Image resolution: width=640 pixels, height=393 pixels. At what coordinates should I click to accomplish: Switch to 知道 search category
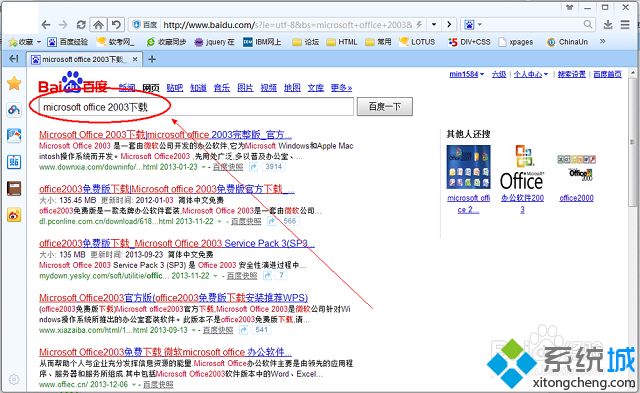click(198, 88)
